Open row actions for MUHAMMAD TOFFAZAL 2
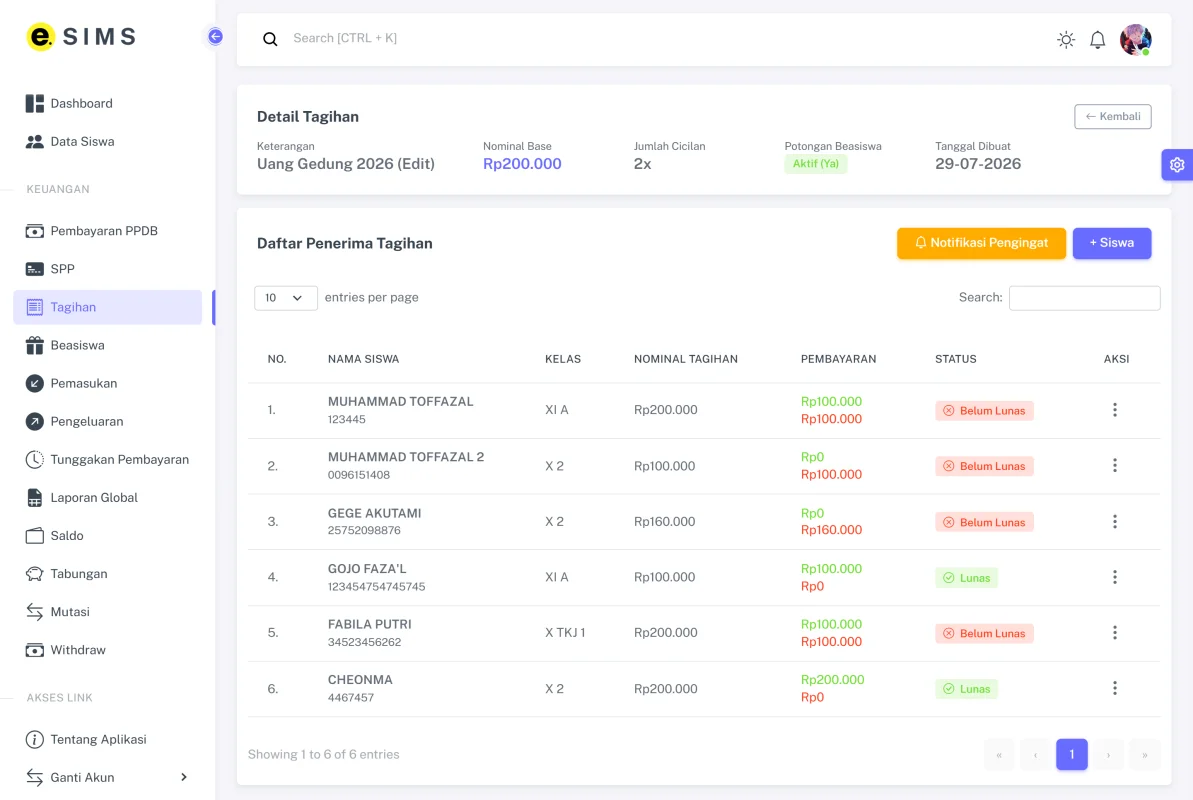 1115,466
